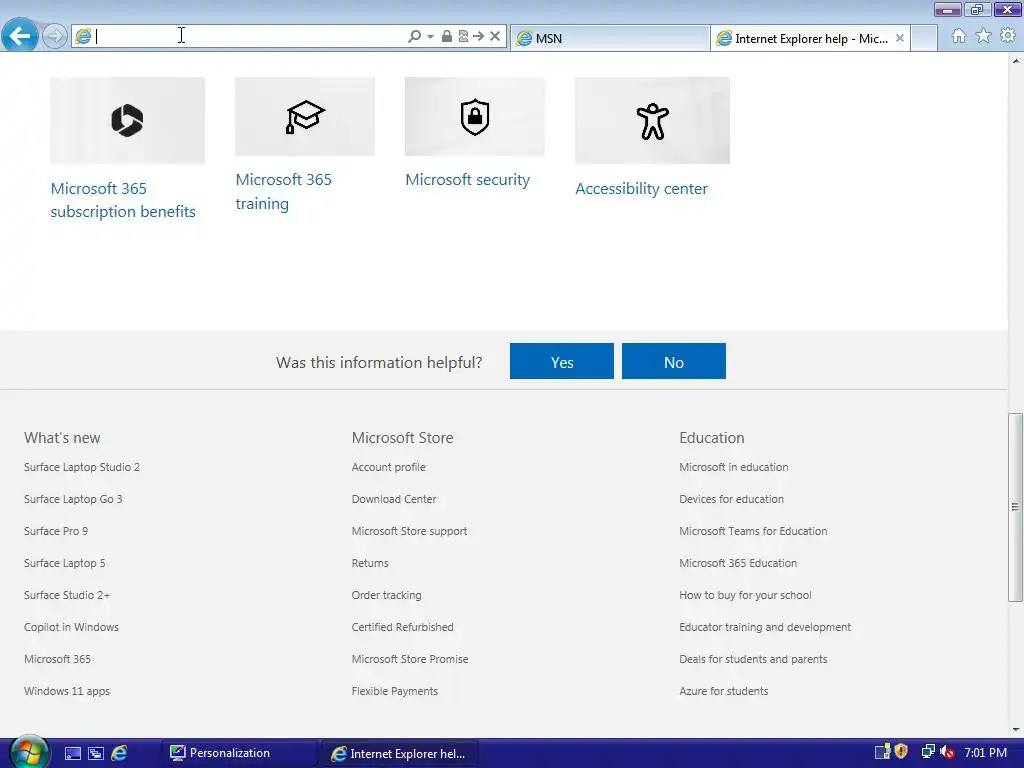1024x768 pixels.
Task: Open Microsoft Teams for Education link
Action: tap(753, 531)
